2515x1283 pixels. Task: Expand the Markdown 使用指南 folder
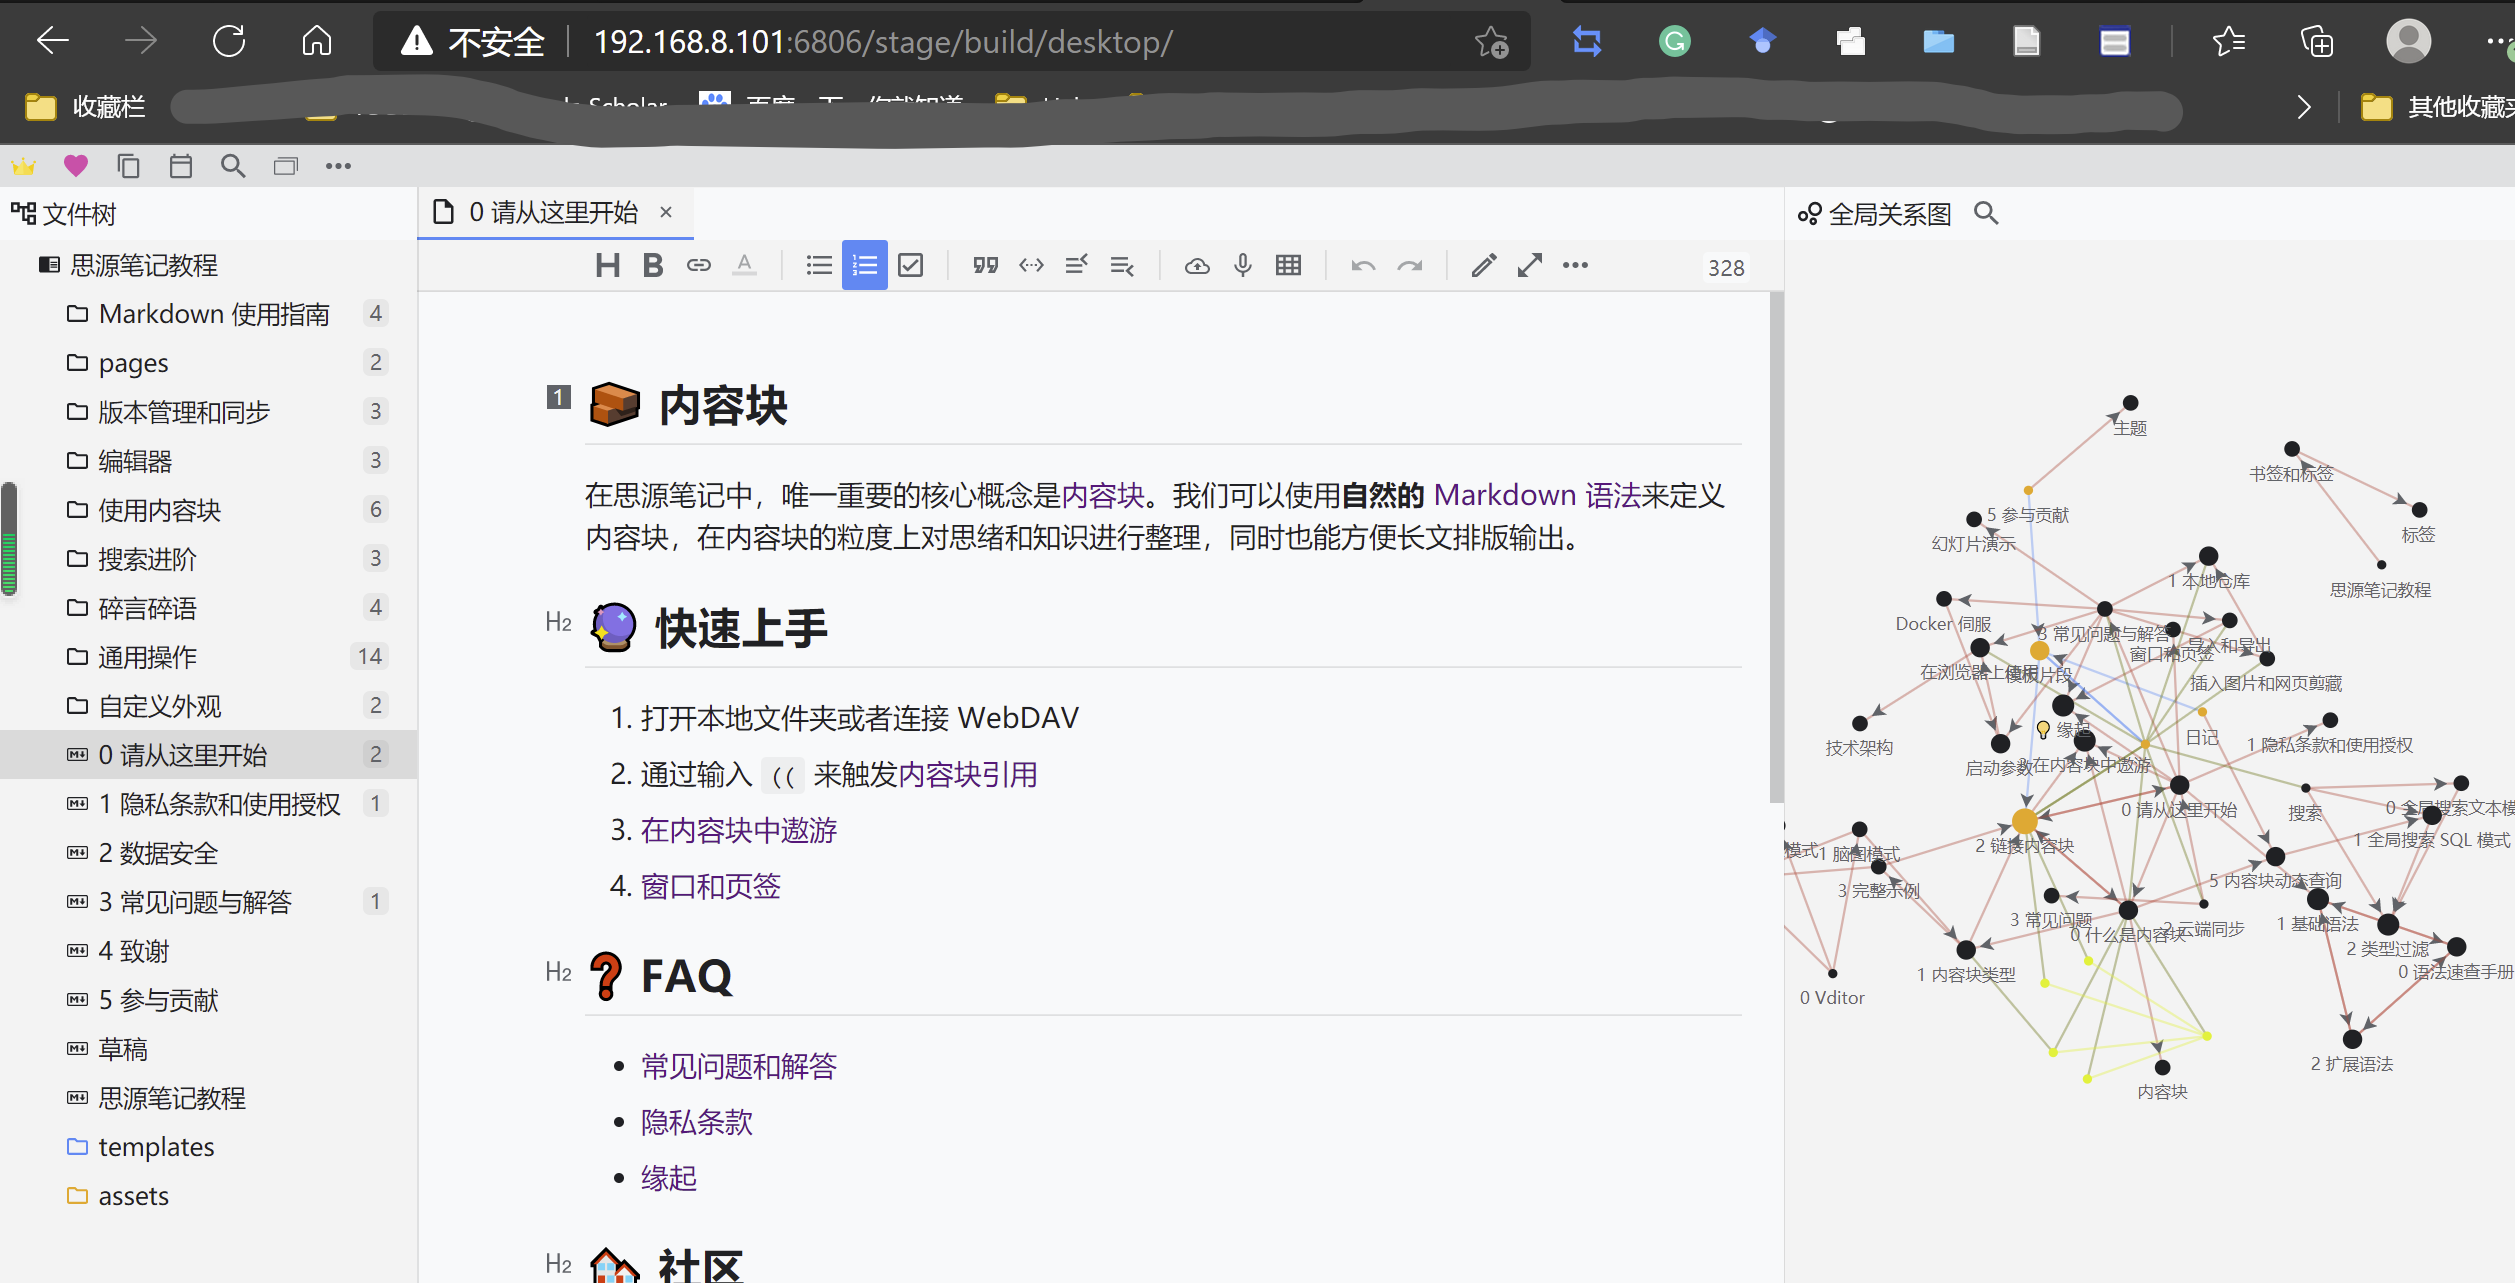click(x=213, y=314)
